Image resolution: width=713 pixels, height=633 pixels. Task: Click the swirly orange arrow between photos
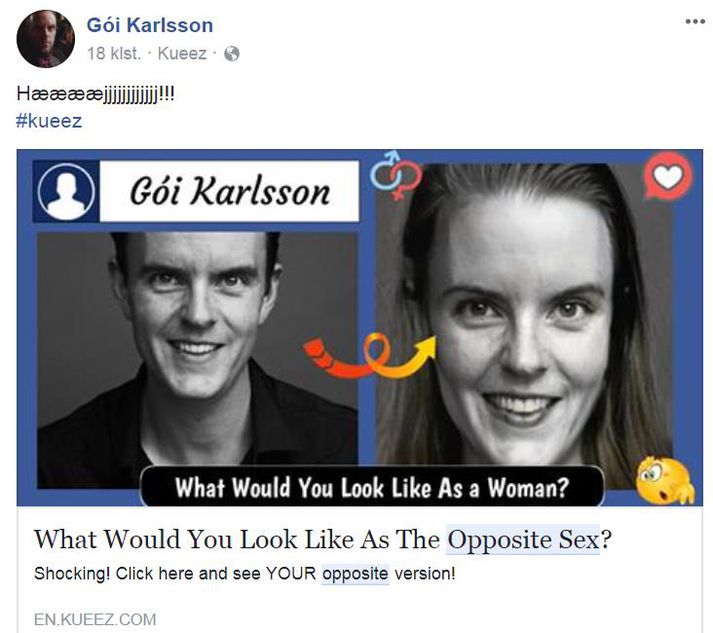coord(370,356)
